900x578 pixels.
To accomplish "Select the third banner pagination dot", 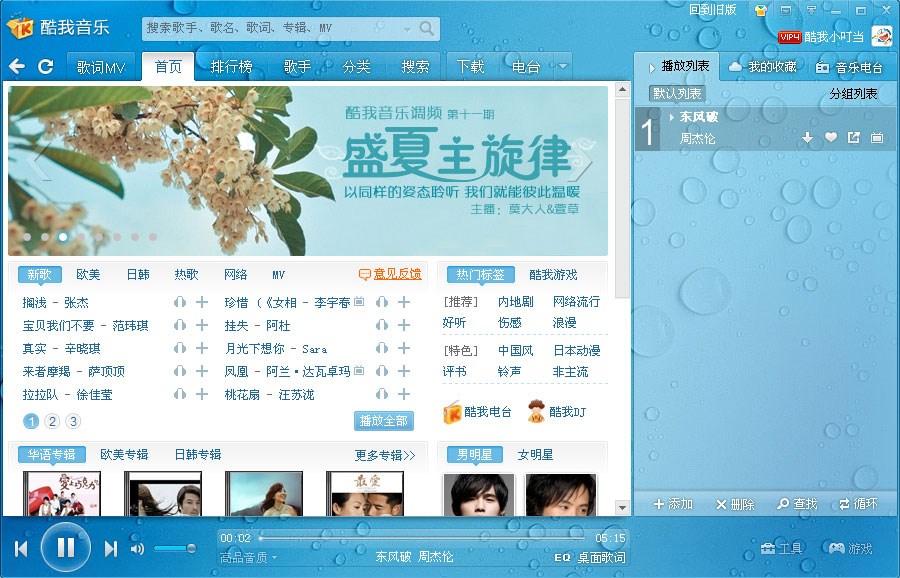I will click(x=63, y=236).
